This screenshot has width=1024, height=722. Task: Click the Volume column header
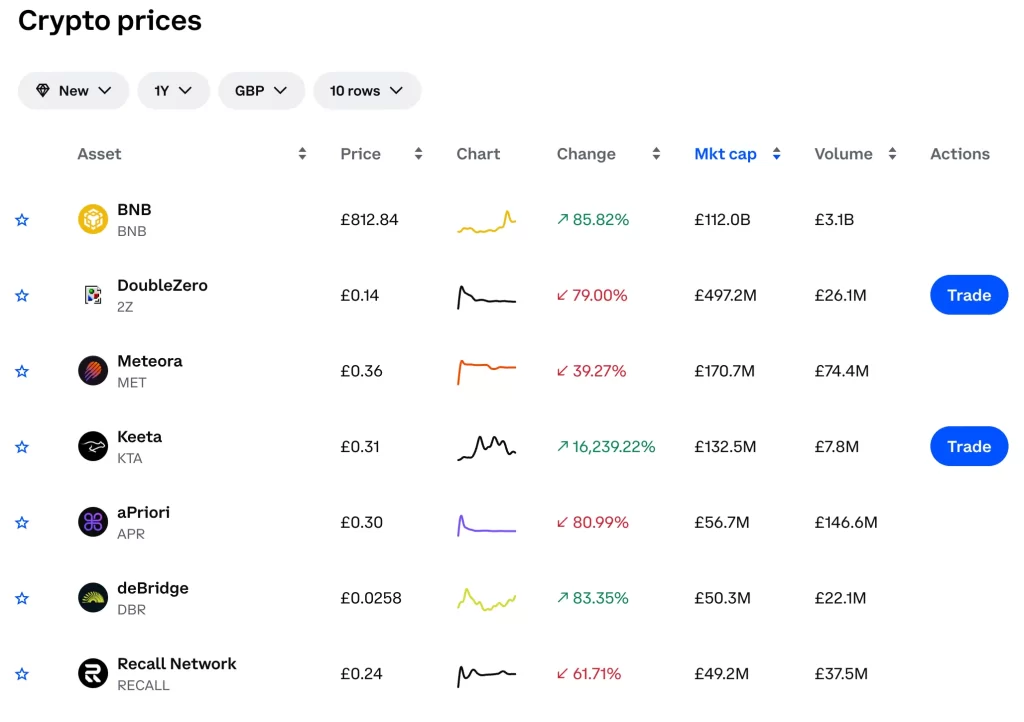843,154
